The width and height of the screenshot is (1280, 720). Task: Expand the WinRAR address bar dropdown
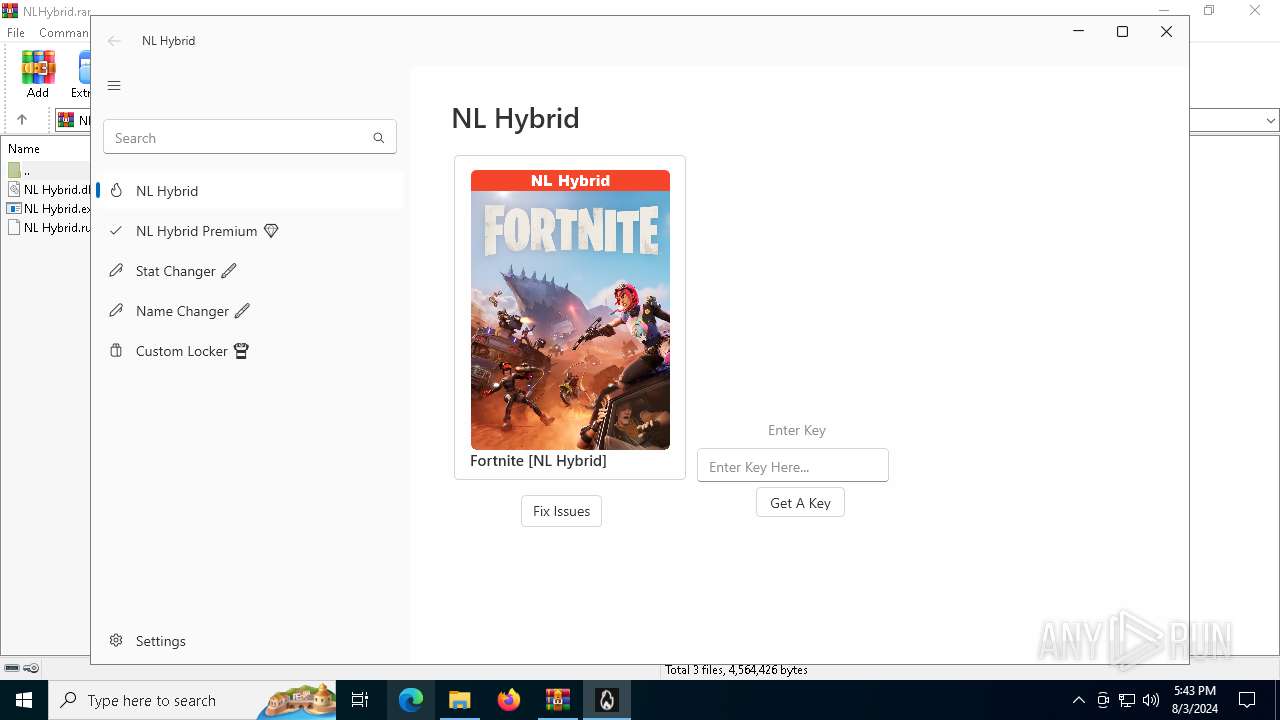pyautogui.click(x=1270, y=120)
